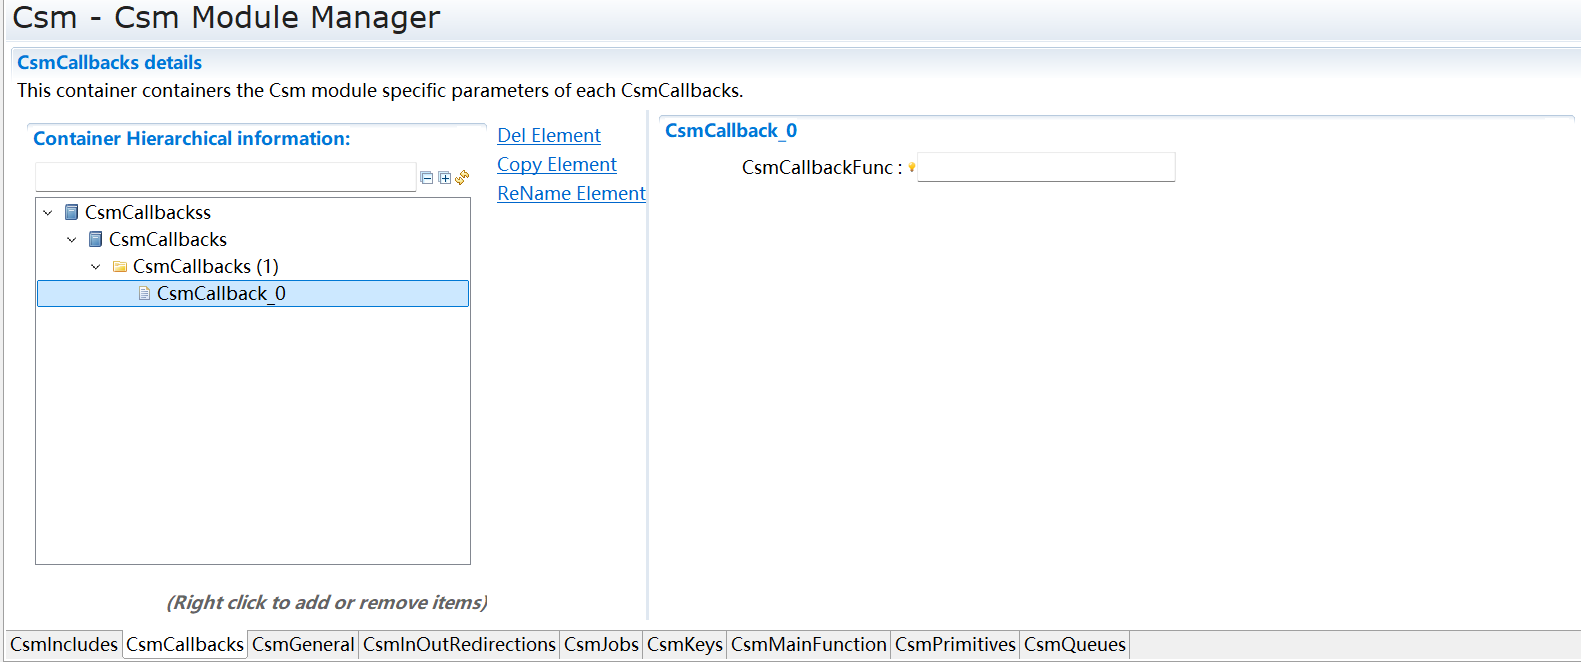Focus the CsmCallbackFunc input field
The height and width of the screenshot is (662, 1581).
[1046, 167]
